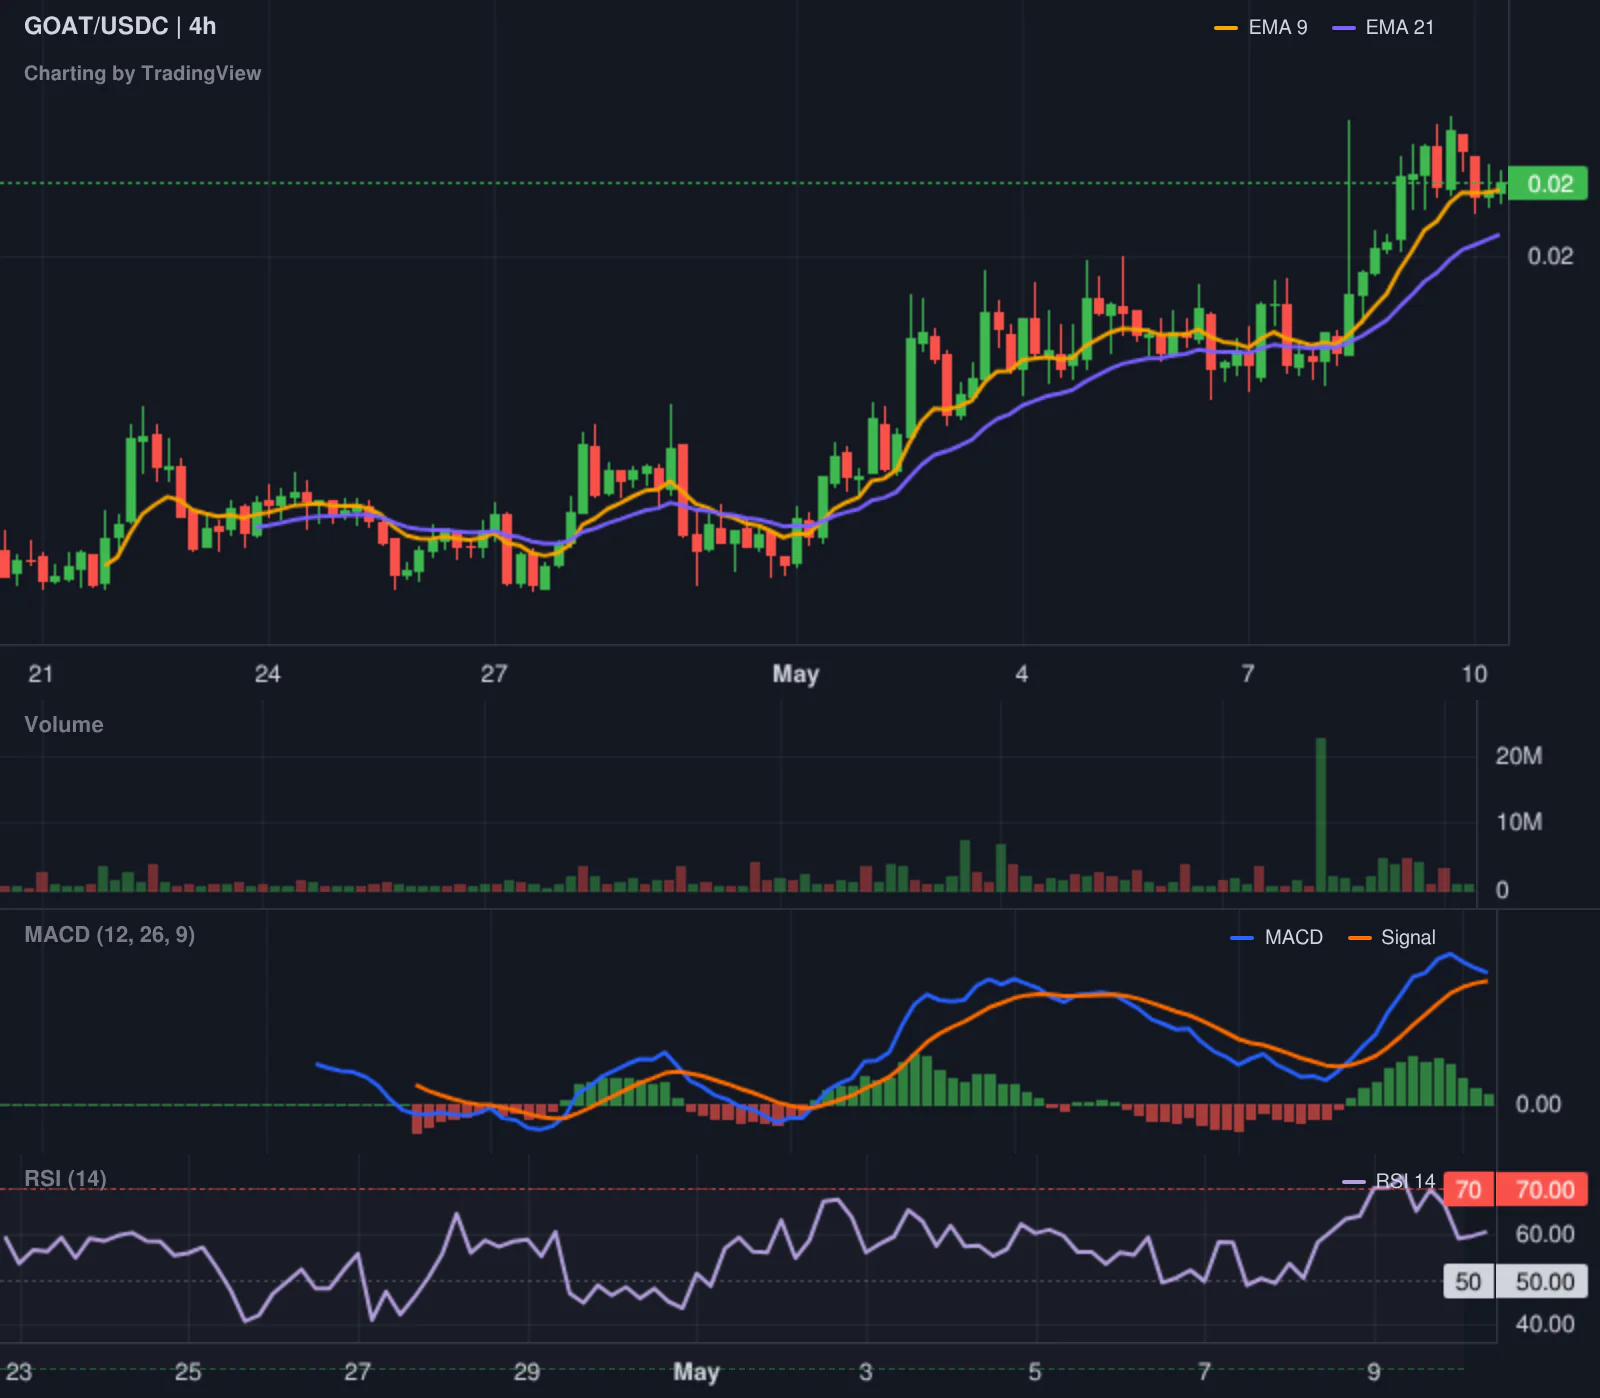Screen dimensions: 1600x1398
Task: Click the orange EMA 9 legend color line
Action: (1226, 28)
